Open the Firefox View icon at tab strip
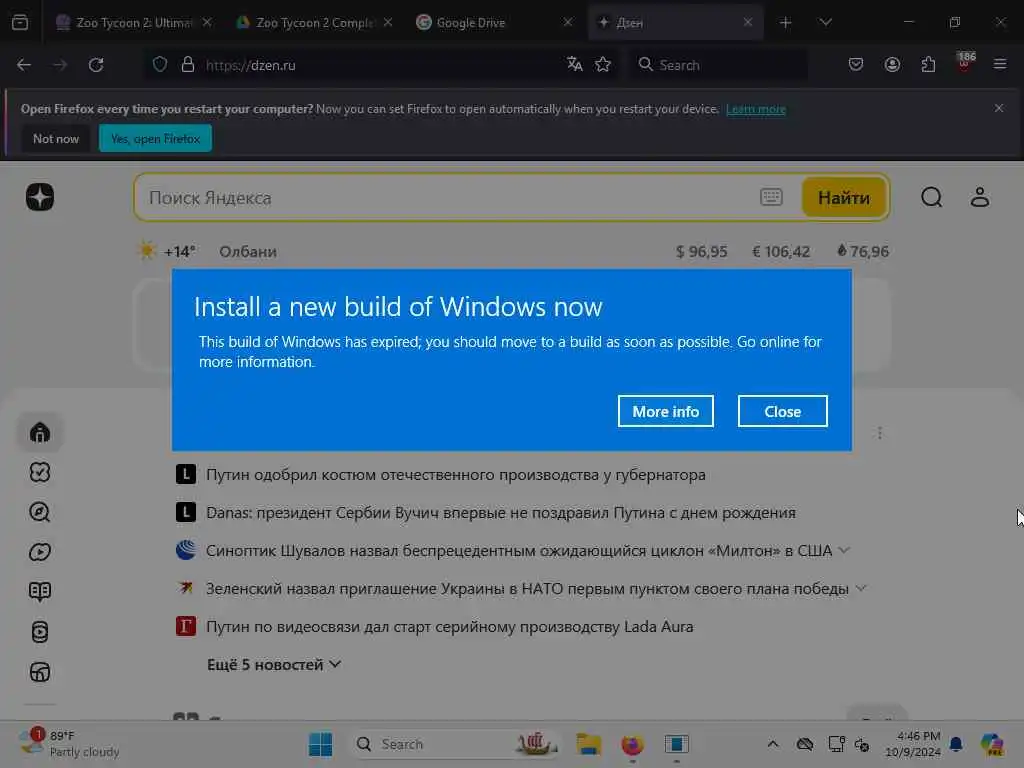This screenshot has width=1024, height=768. 20,22
